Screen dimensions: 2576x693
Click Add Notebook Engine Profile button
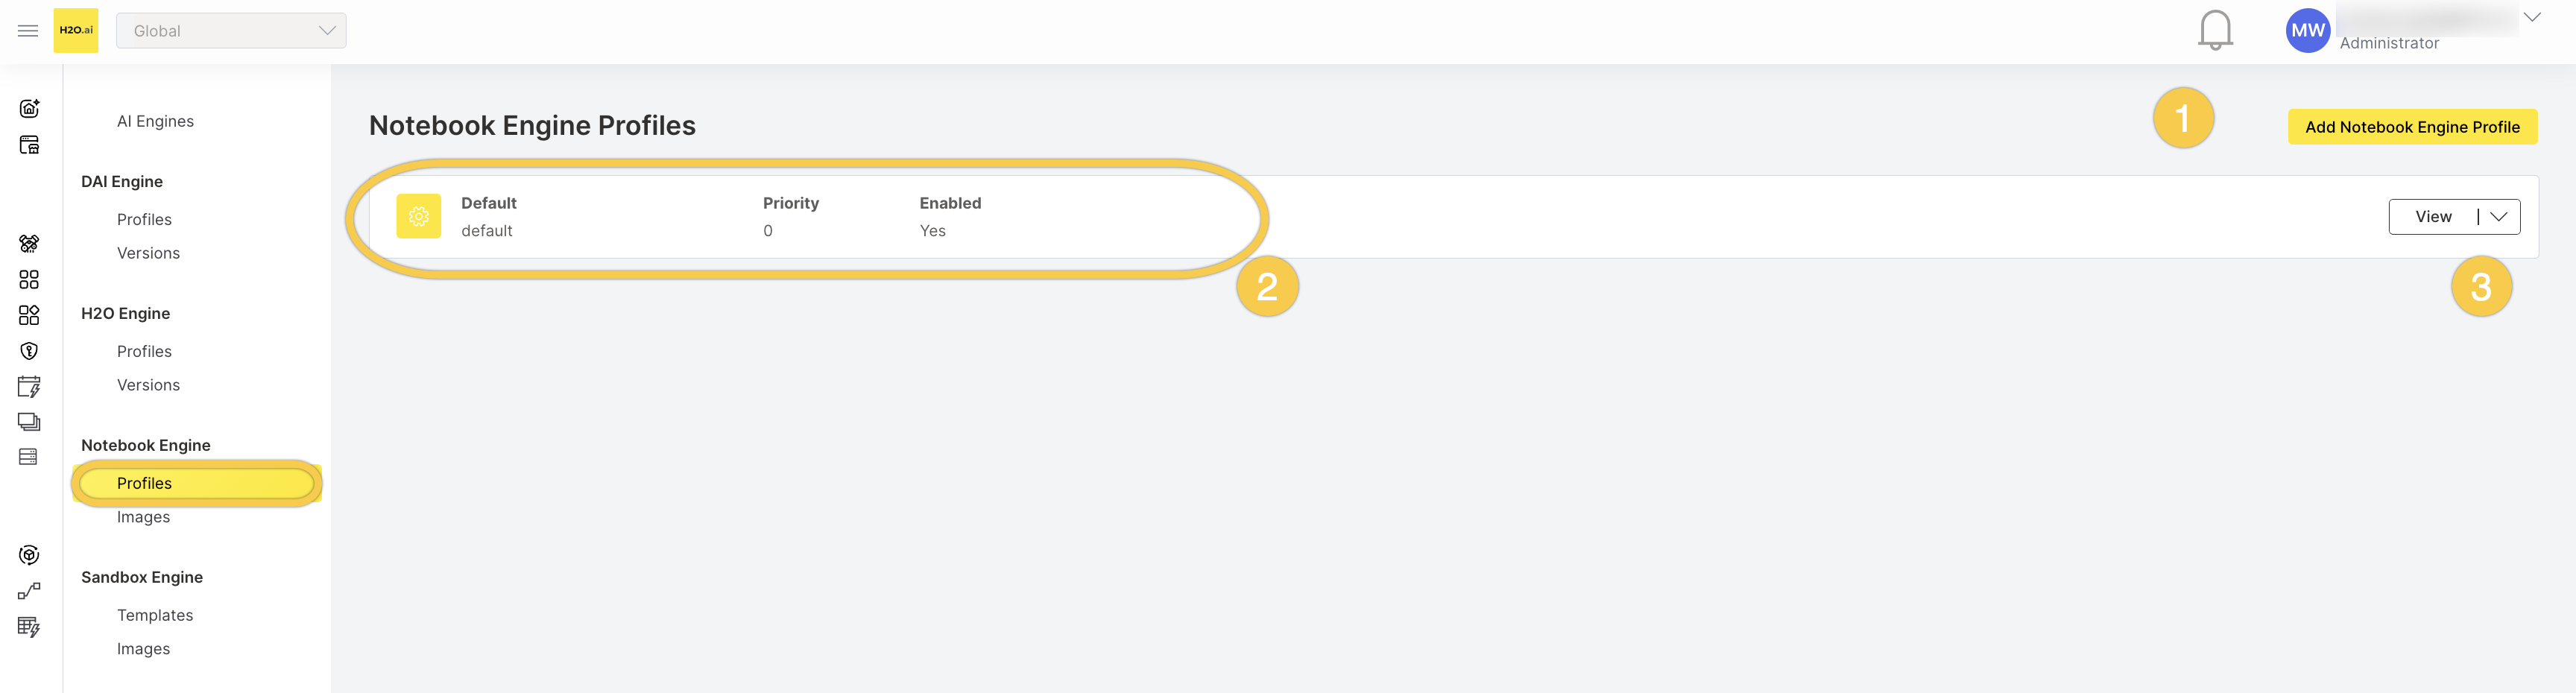(x=2412, y=127)
